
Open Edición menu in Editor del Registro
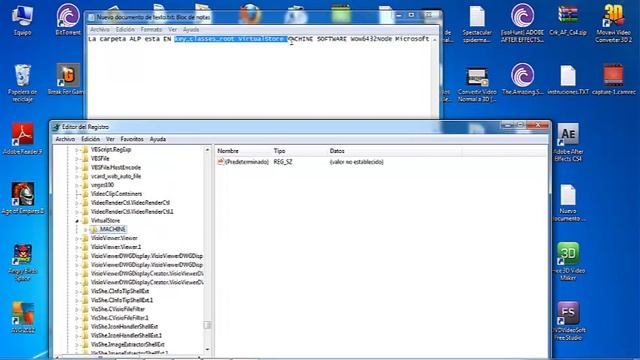tap(90, 139)
